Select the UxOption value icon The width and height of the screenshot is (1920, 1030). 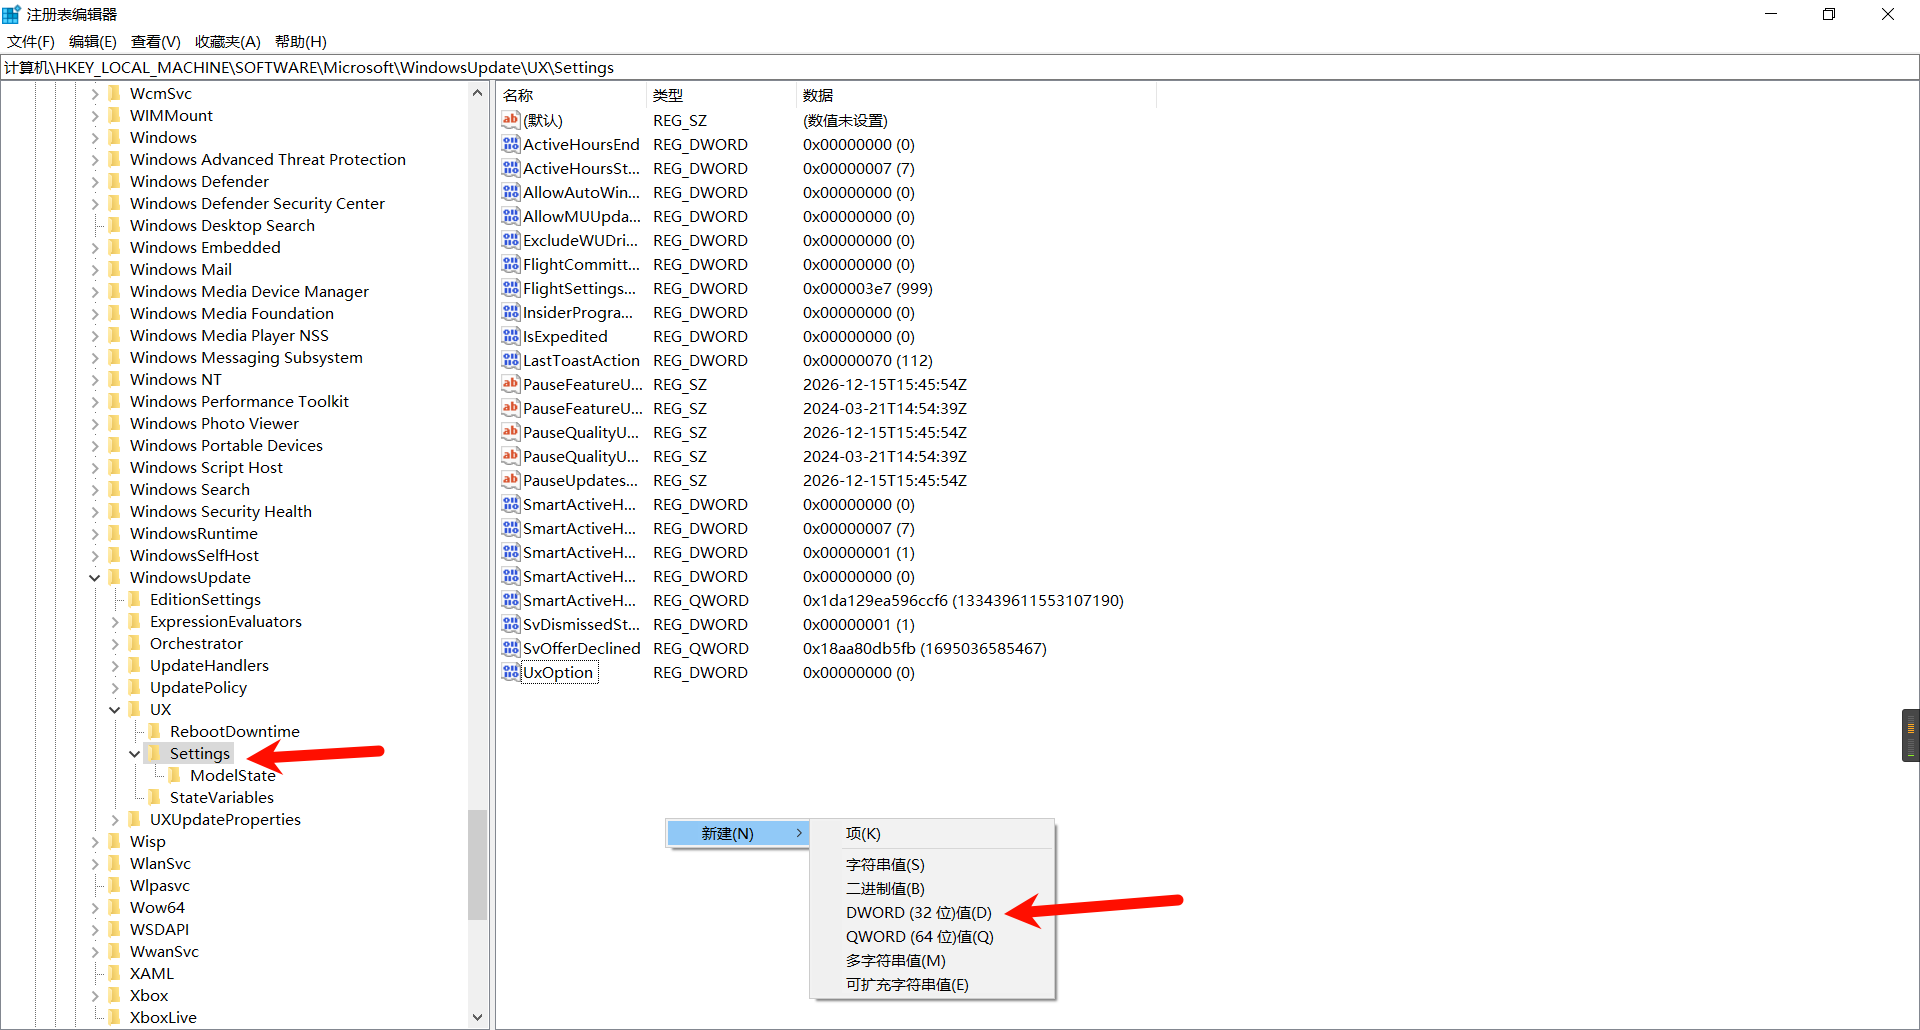[x=511, y=672]
